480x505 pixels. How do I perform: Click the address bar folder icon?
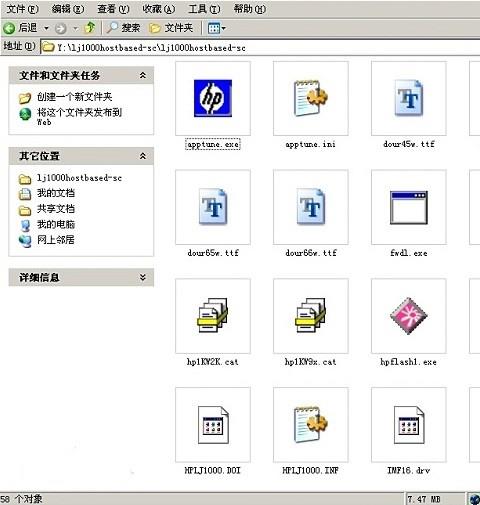(x=48, y=47)
